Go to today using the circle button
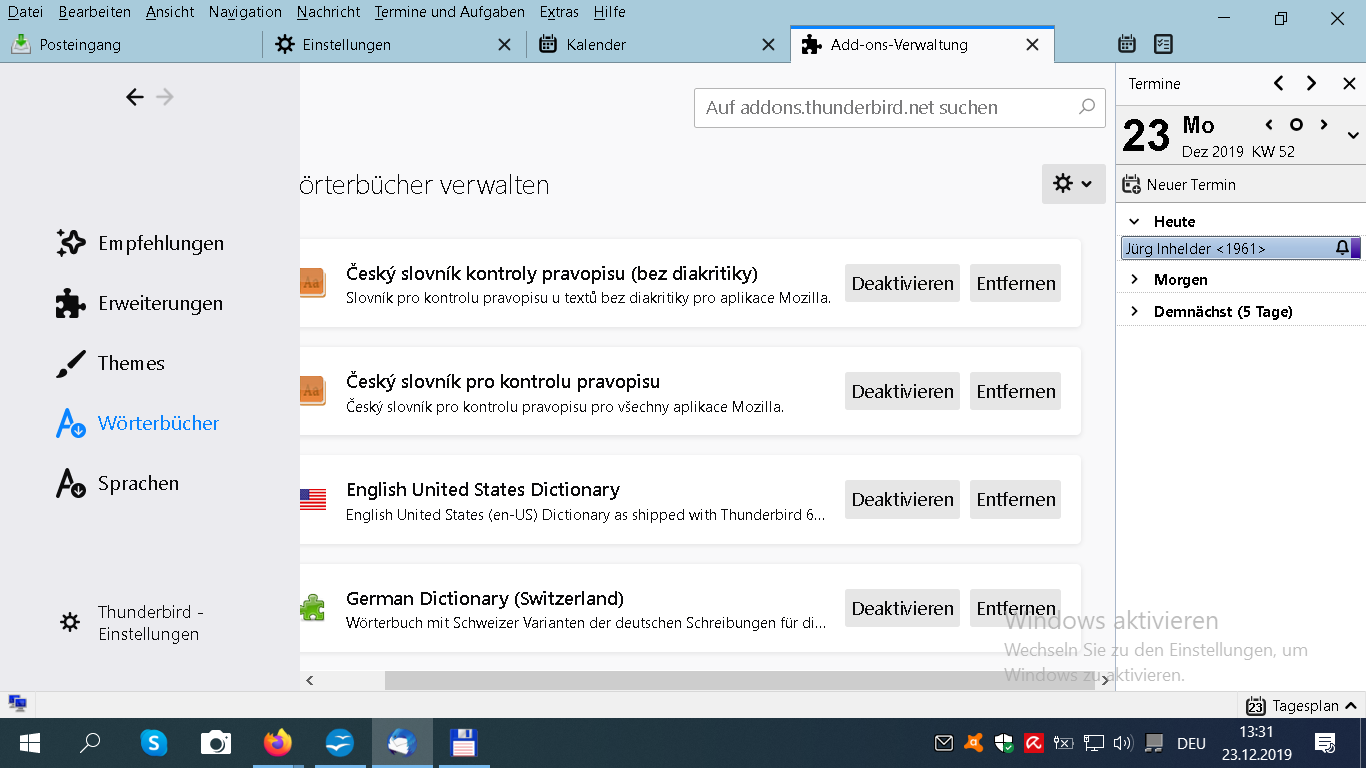 1296,125
